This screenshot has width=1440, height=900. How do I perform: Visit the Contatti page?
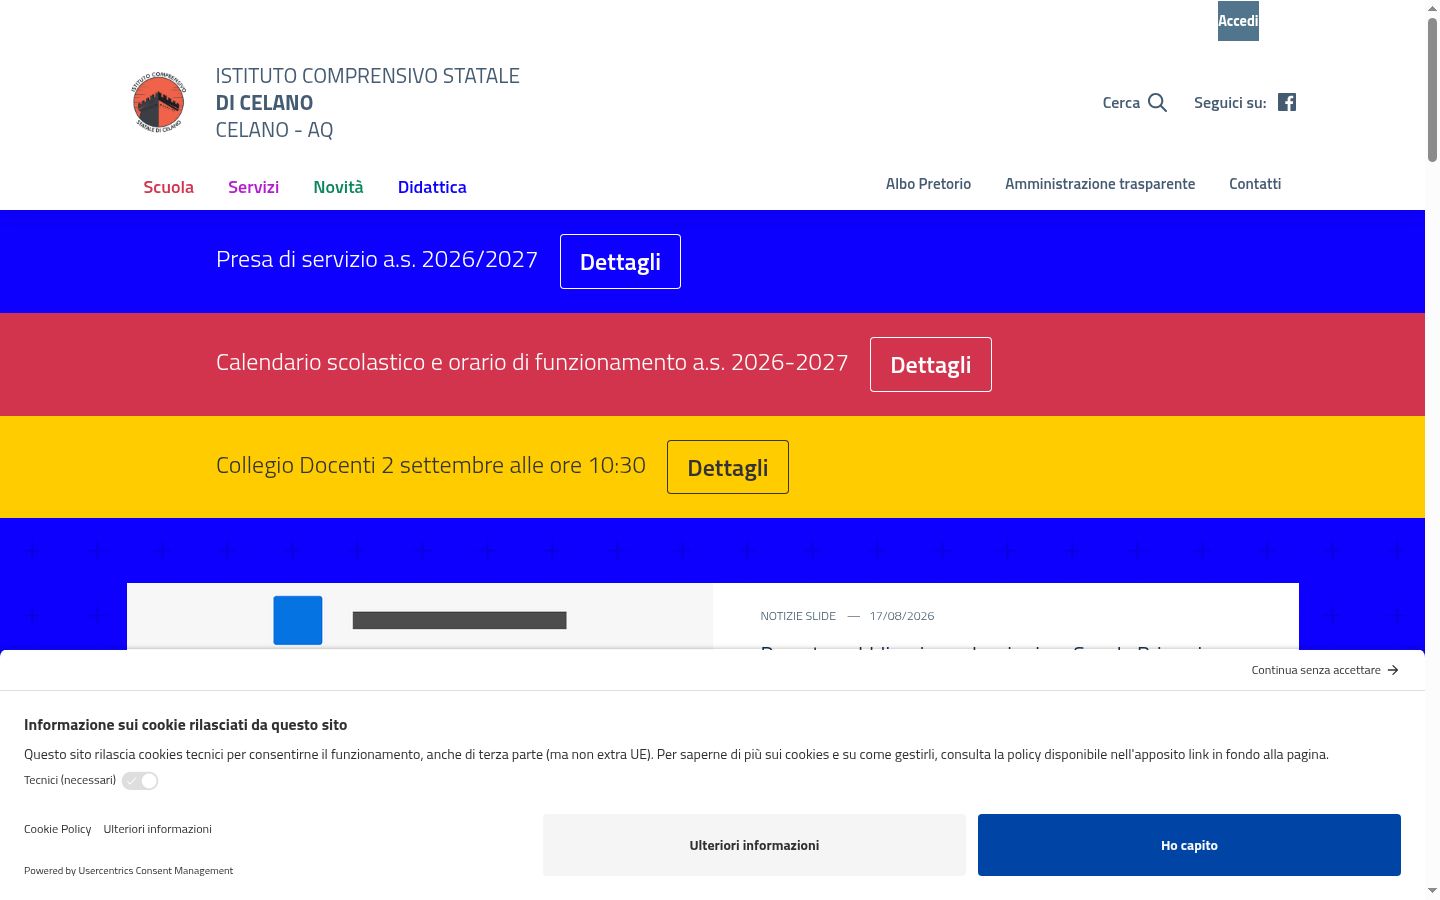(1255, 184)
